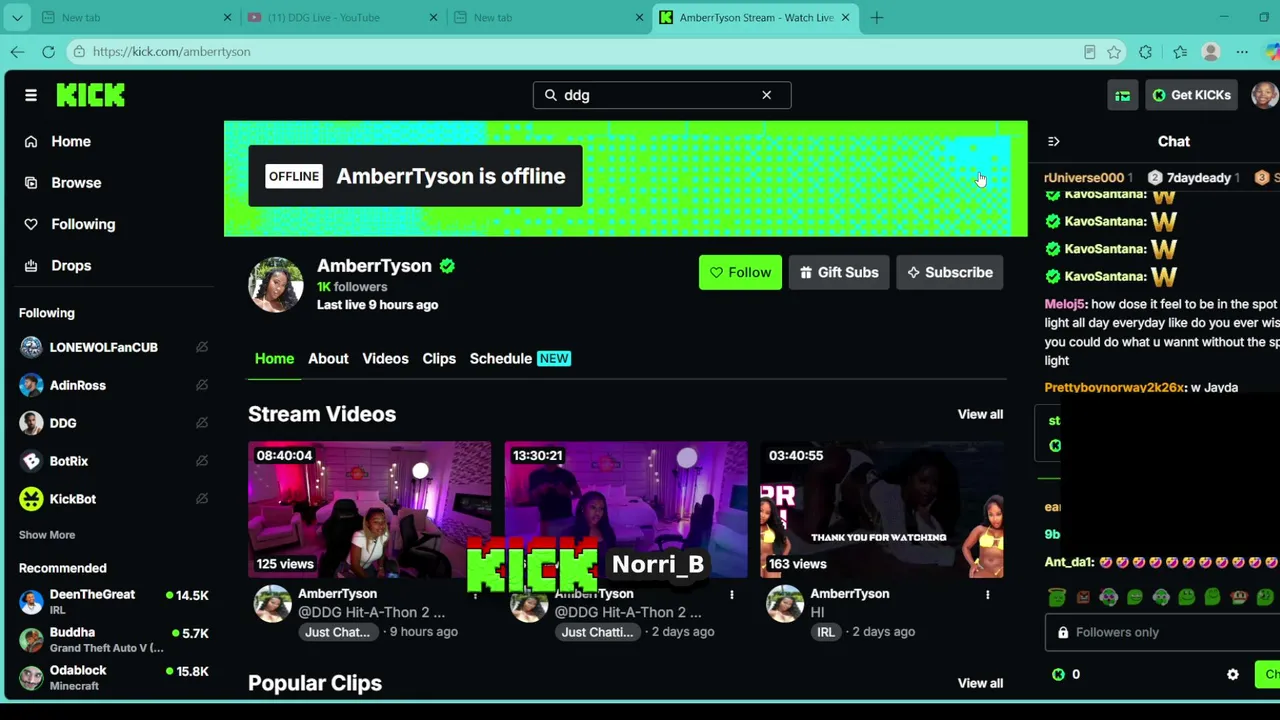View all Popular Clips
This screenshot has height=720, width=1280.
pyautogui.click(x=980, y=683)
